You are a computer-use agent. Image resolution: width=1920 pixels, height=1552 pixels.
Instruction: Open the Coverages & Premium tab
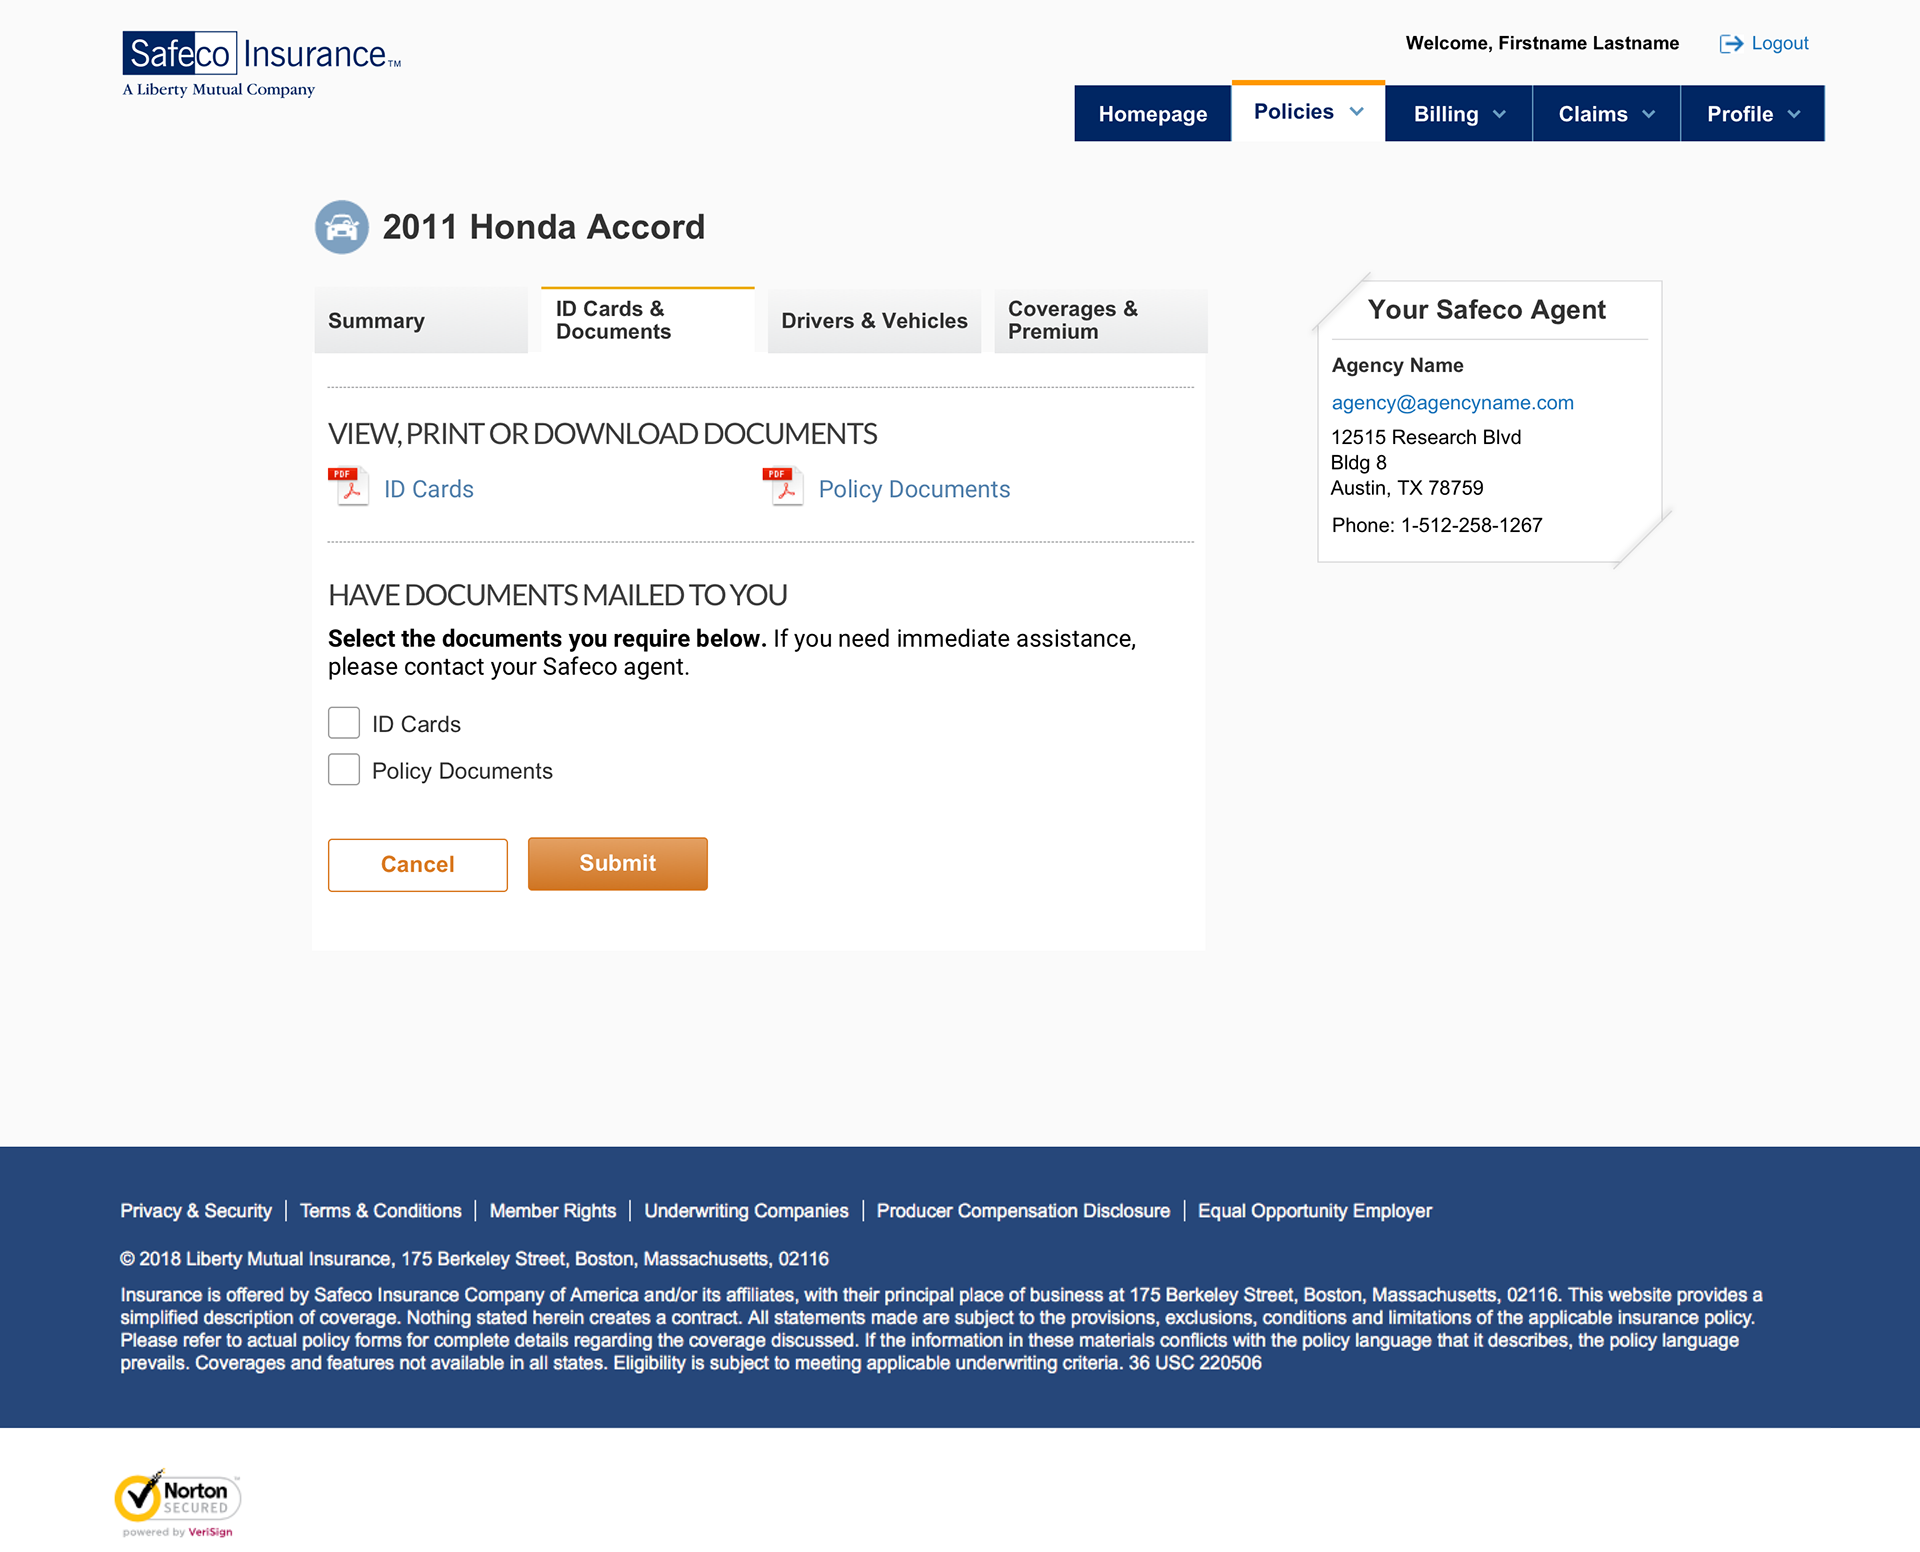tap(1101, 321)
